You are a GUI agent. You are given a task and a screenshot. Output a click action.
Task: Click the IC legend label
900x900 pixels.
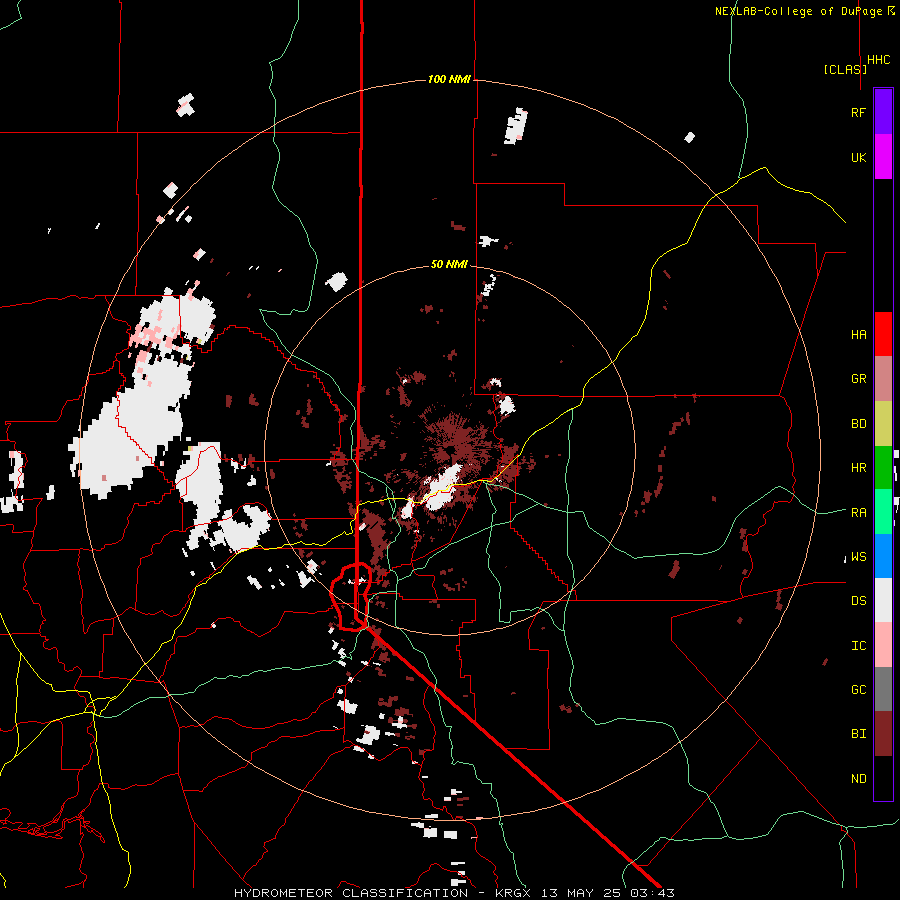tap(859, 646)
